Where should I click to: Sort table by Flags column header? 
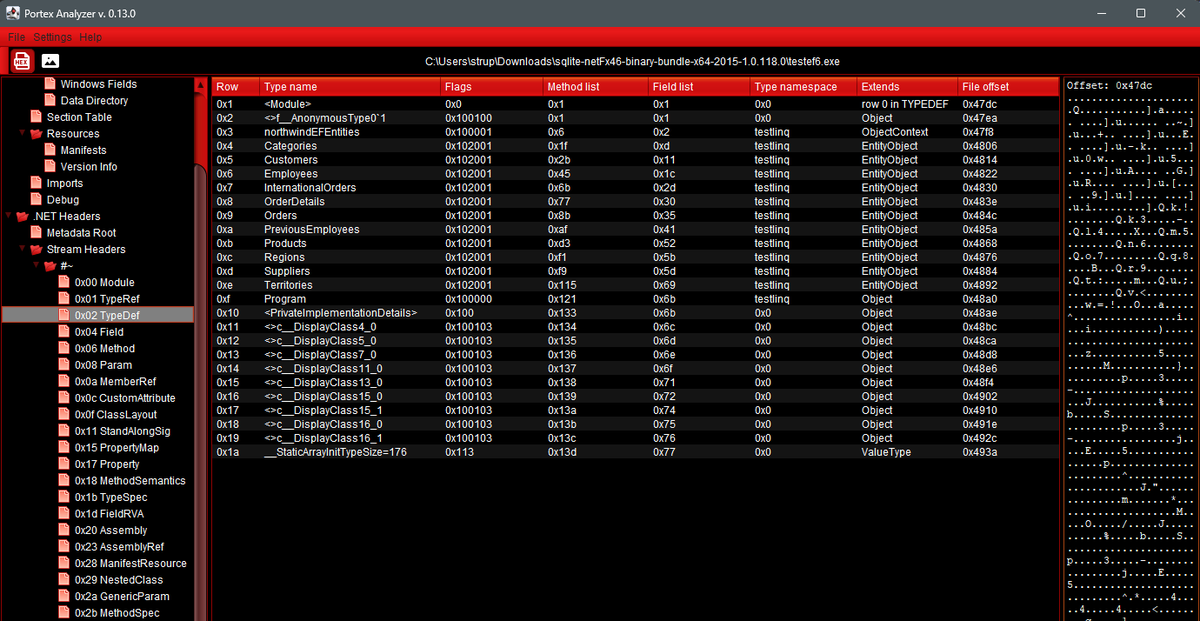click(x=492, y=87)
